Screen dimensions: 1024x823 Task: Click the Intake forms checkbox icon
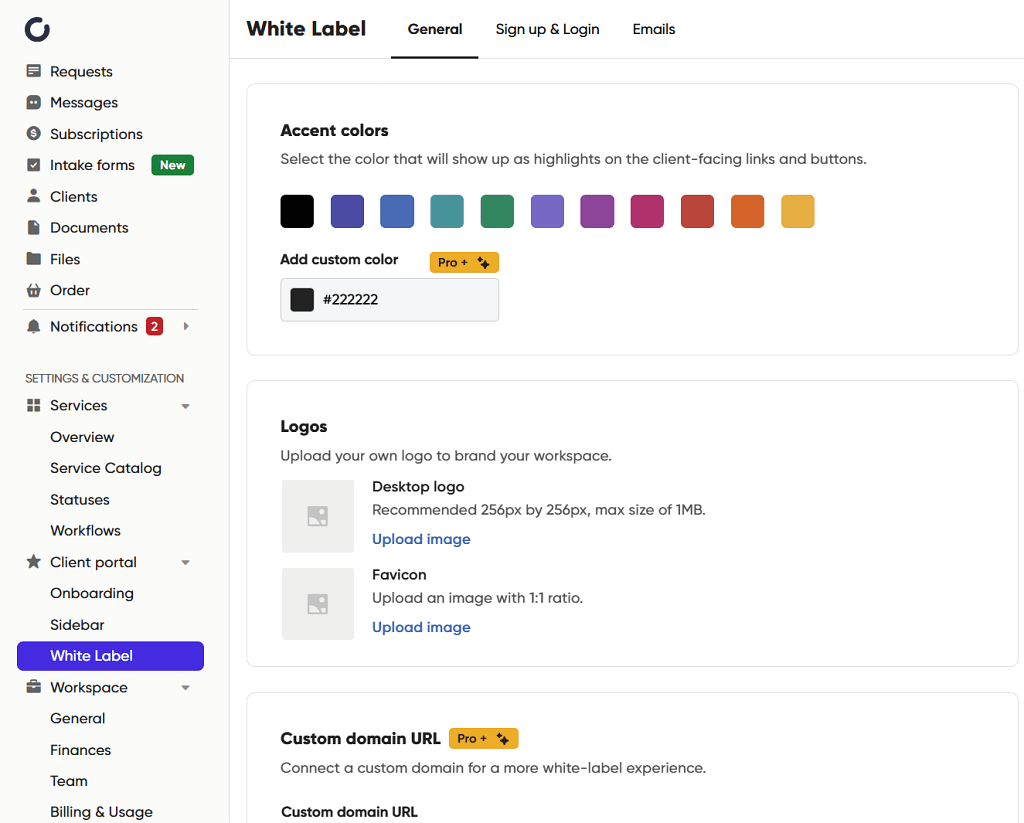[33, 165]
